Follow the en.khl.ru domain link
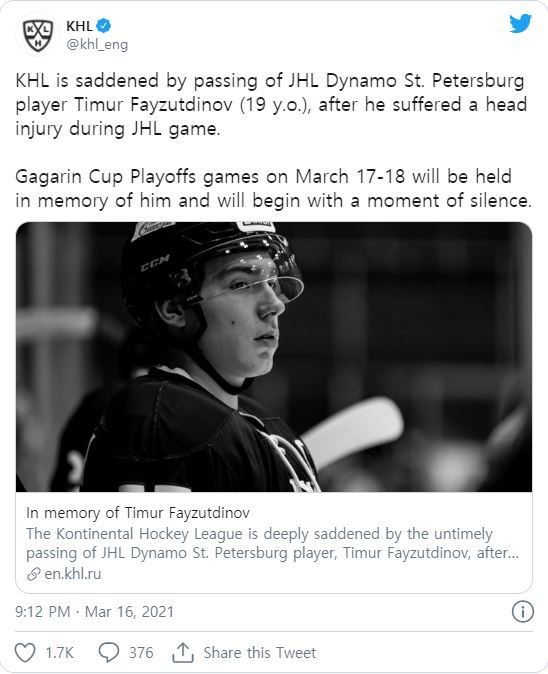Screen dimensions: 548x674 tap(73, 574)
